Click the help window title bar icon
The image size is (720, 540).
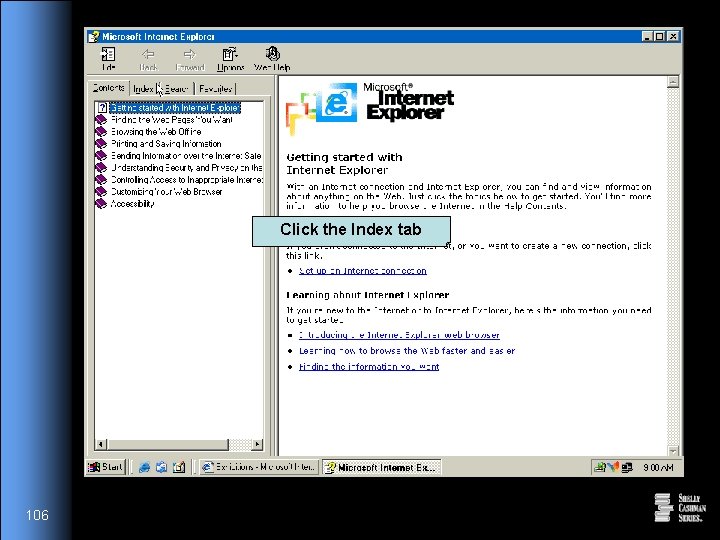(94, 36)
